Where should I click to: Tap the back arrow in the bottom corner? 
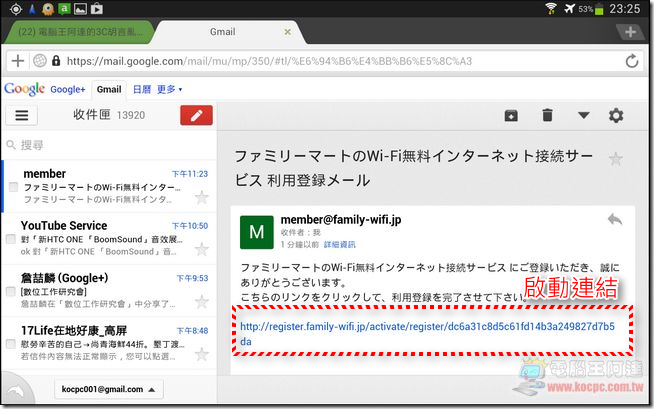[x=17, y=391]
